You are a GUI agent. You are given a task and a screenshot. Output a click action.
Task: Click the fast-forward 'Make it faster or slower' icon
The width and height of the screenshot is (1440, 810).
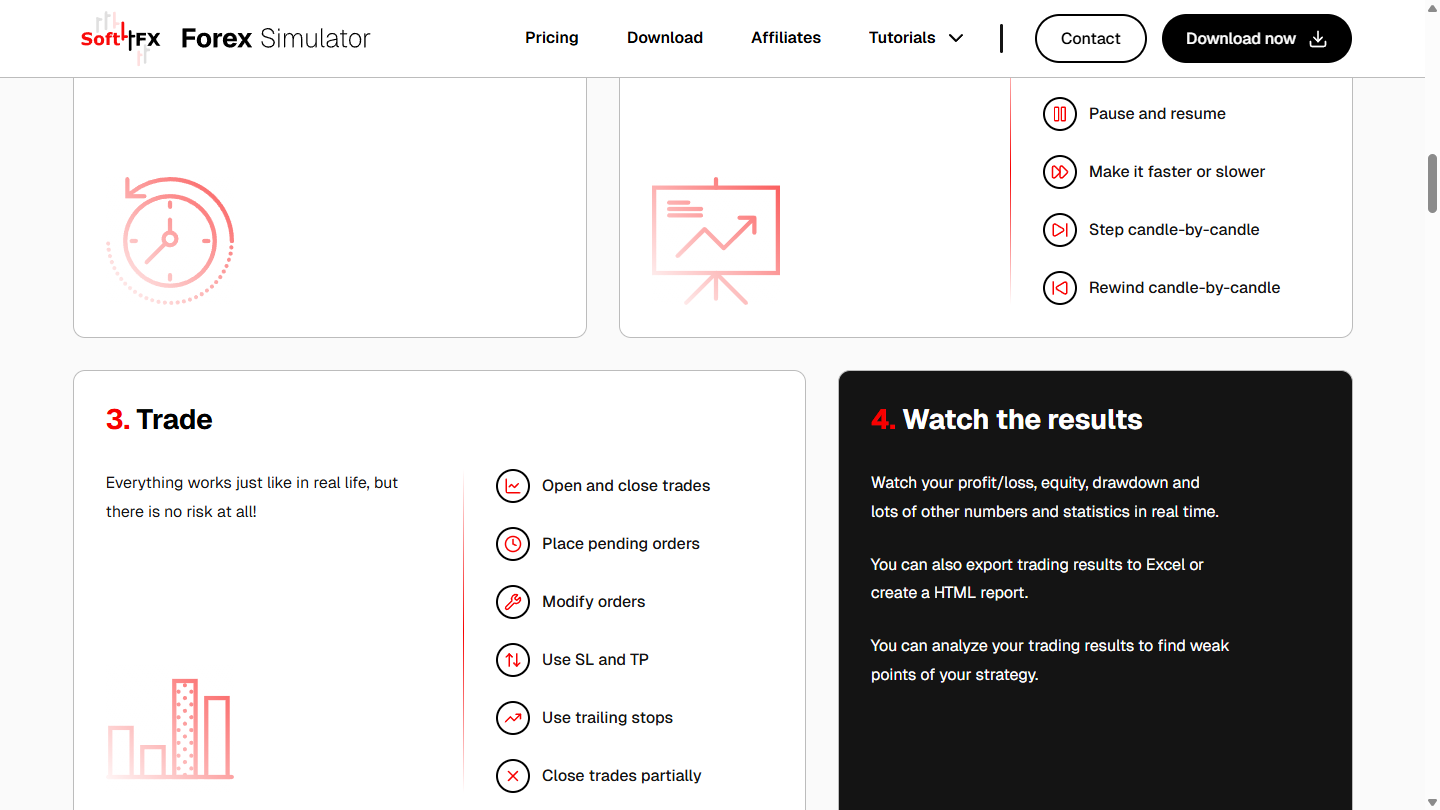coord(1060,172)
